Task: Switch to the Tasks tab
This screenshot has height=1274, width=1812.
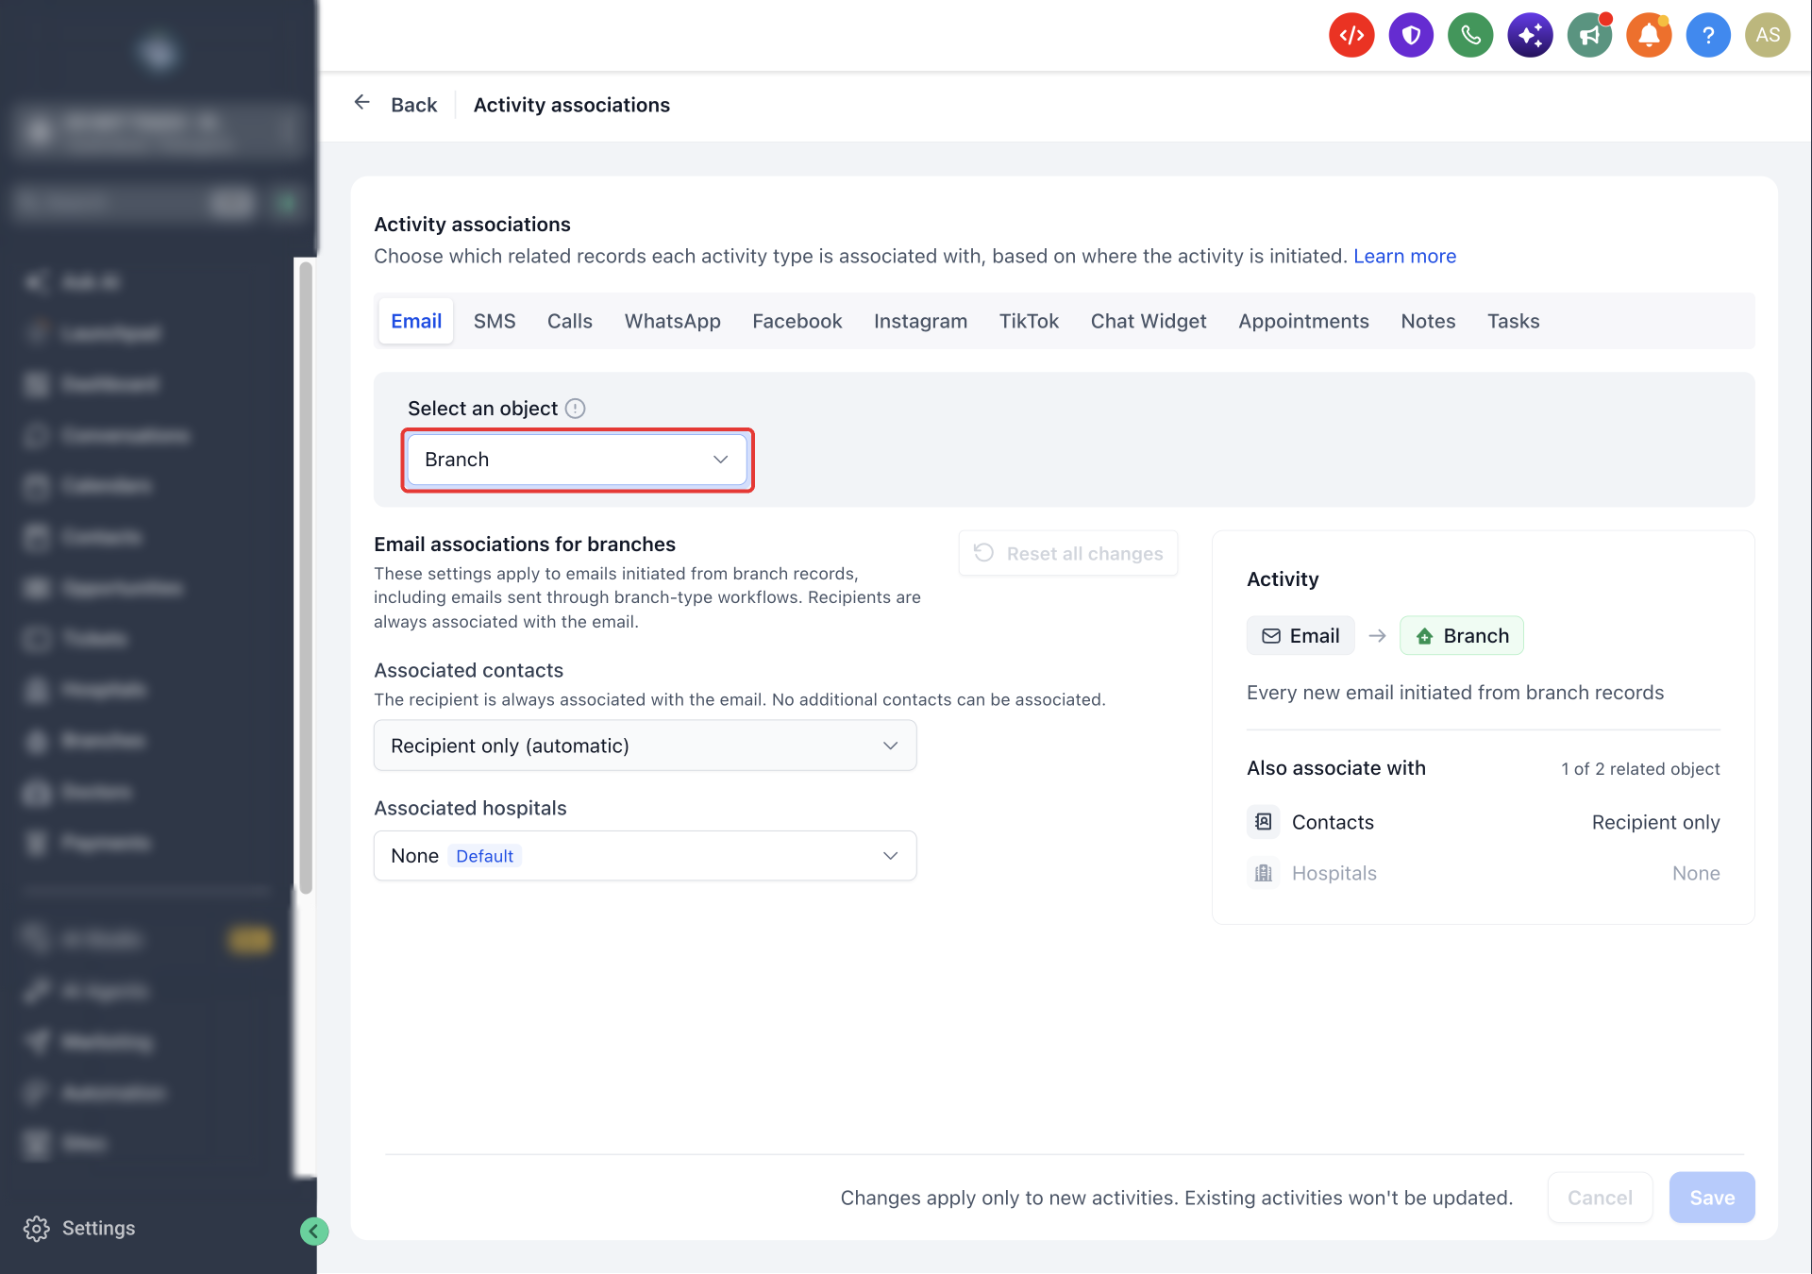Action: (x=1512, y=321)
